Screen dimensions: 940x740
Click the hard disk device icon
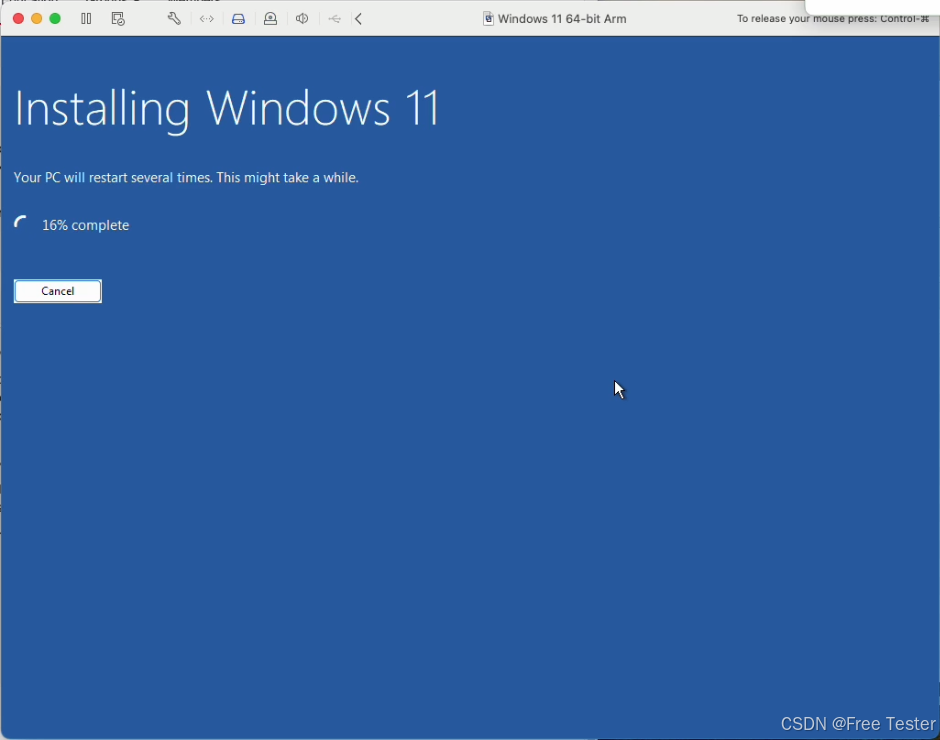239,19
